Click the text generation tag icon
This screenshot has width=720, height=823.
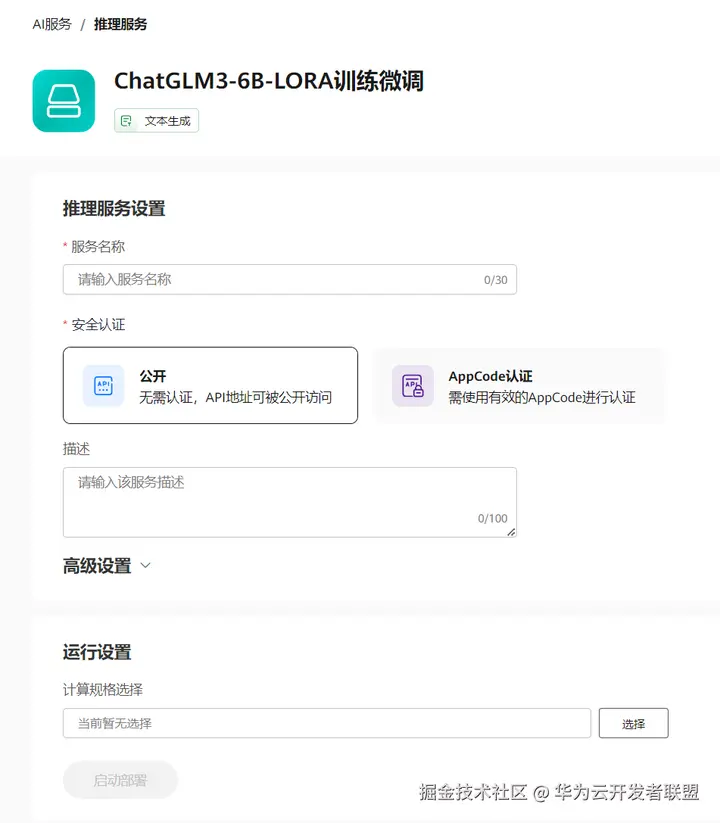coord(126,121)
